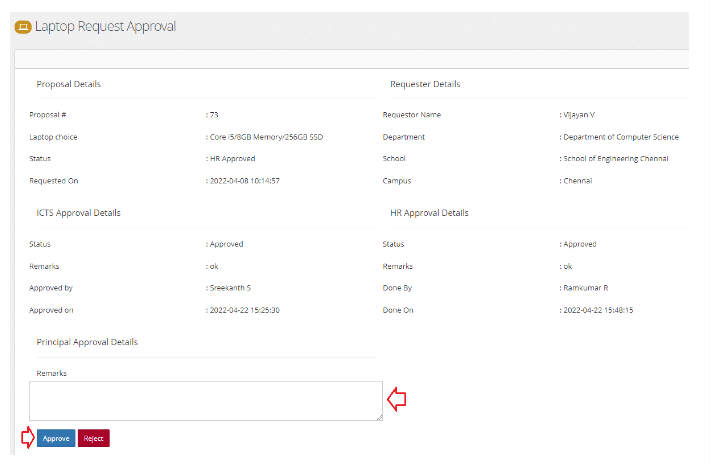Image resolution: width=711 pixels, height=464 pixels.
Task: Click the Remarks textarea resize handle
Action: coord(378,416)
